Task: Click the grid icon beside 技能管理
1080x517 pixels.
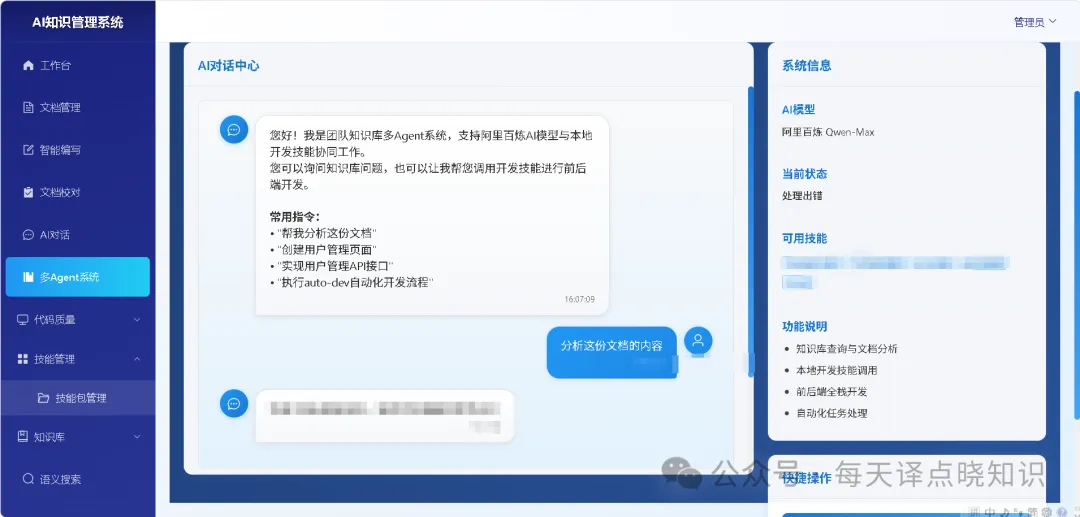Action: [x=22, y=359]
